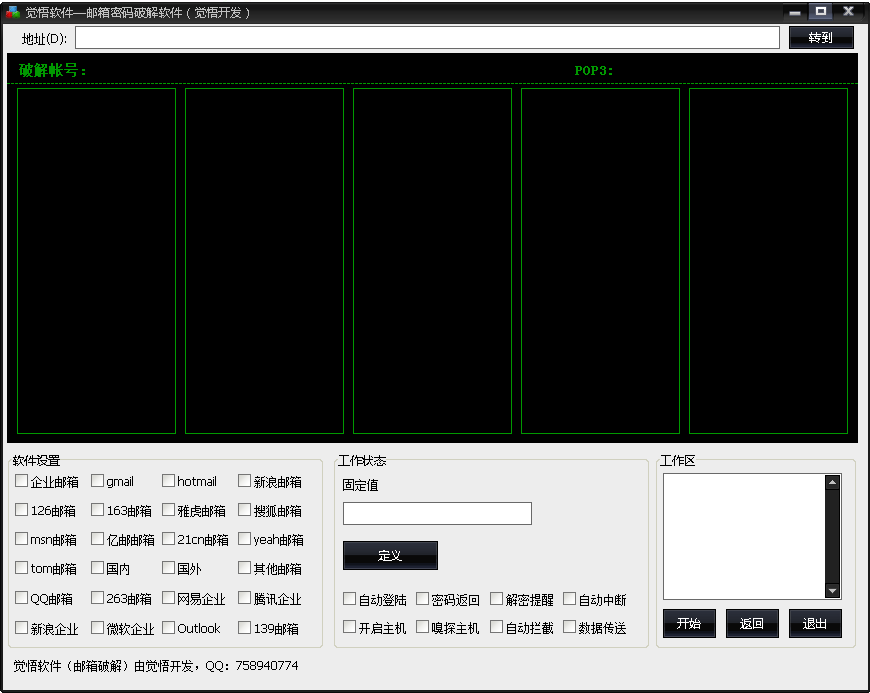
Task: Toggle the hotmail checkbox
Action: coord(169,481)
